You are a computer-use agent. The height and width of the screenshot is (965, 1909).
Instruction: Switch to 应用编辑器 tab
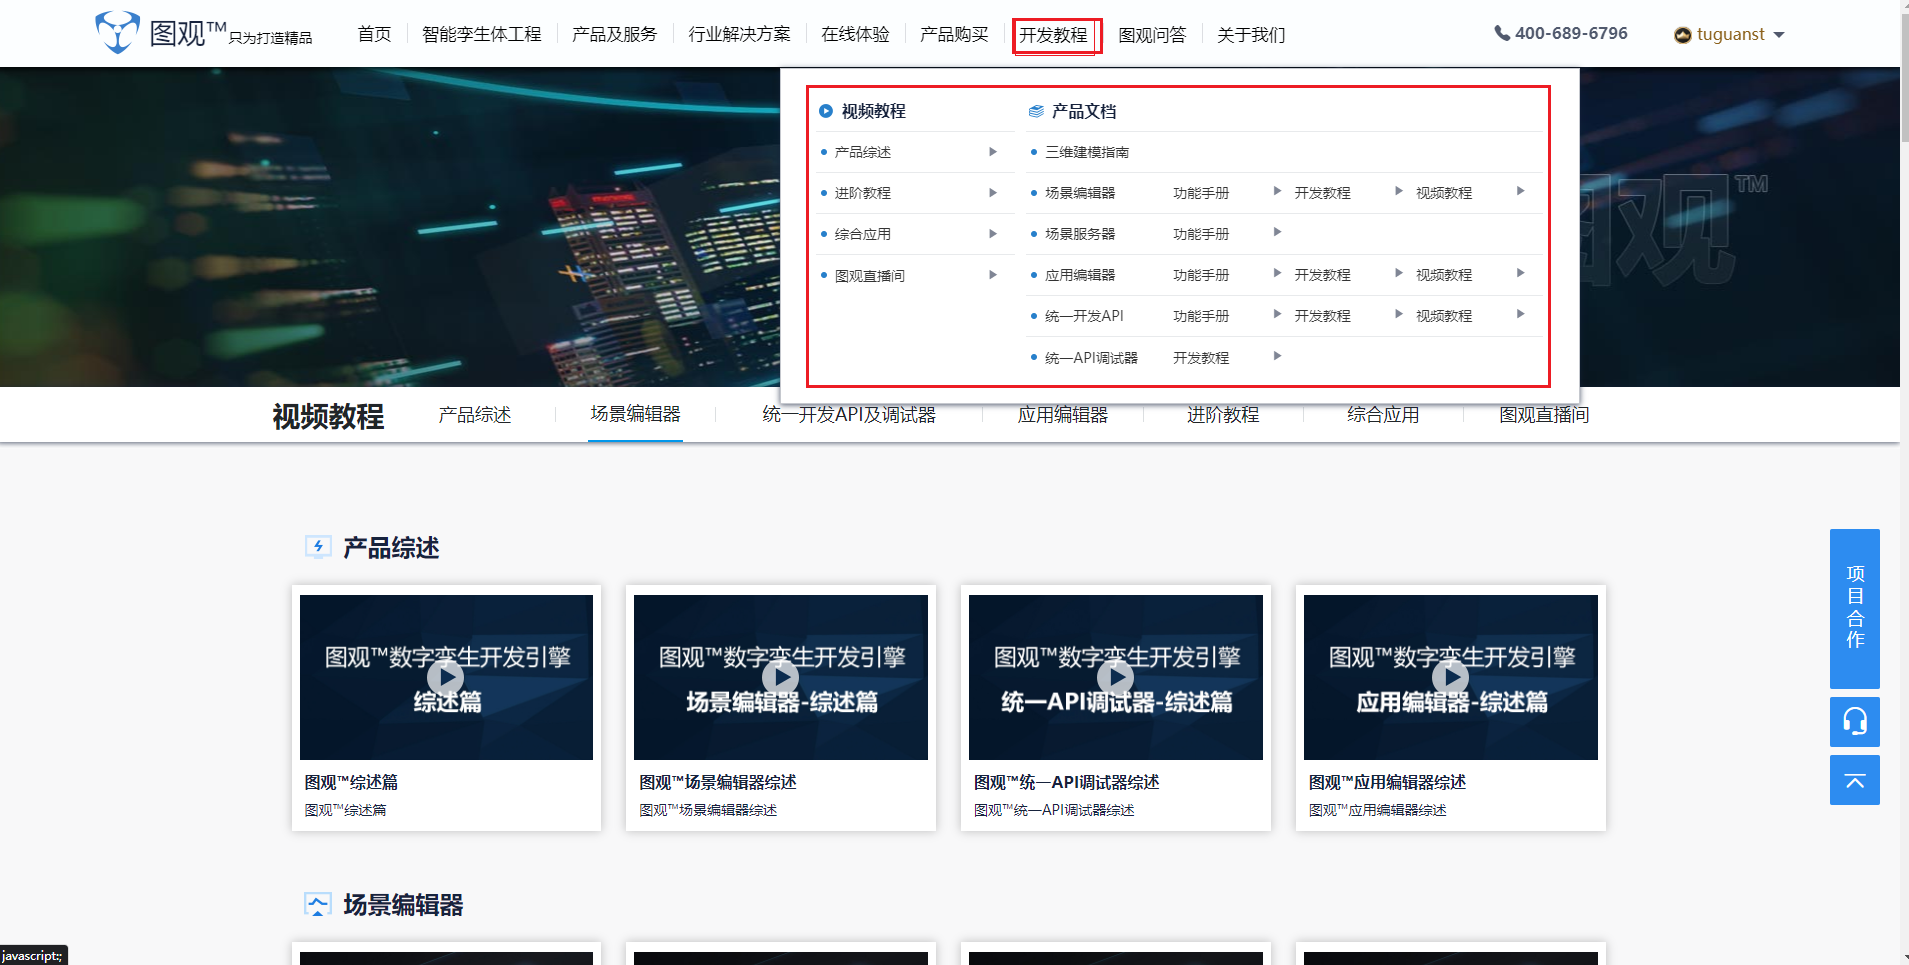(x=1063, y=415)
